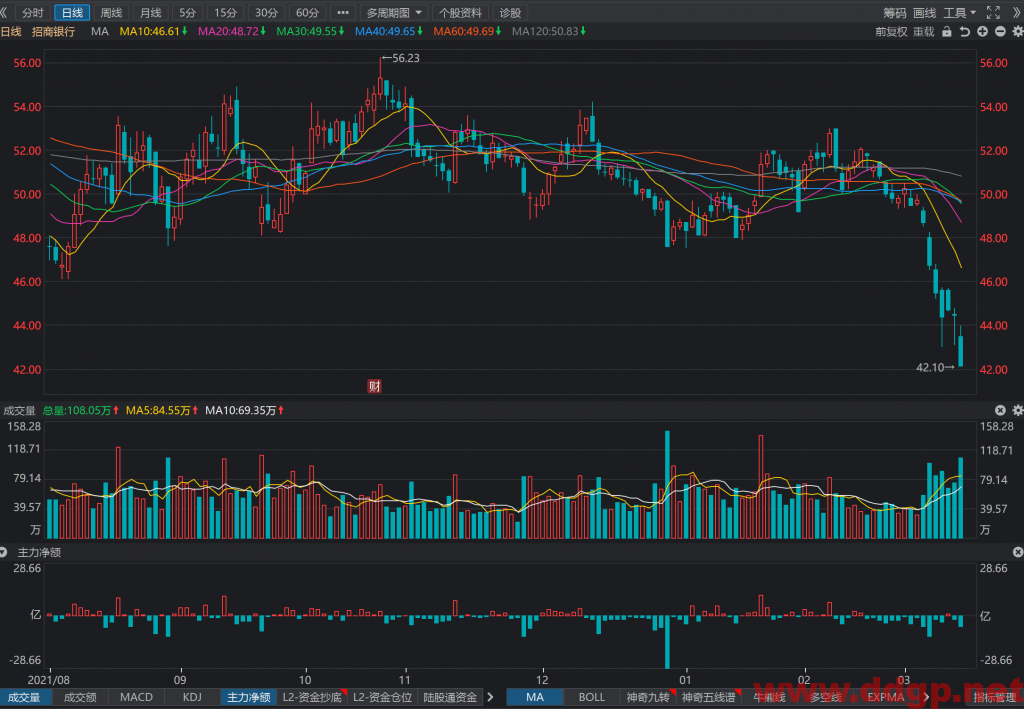This screenshot has width=1024, height=709.
Task: Click the lock icon beside 重载
Action: [946, 31]
